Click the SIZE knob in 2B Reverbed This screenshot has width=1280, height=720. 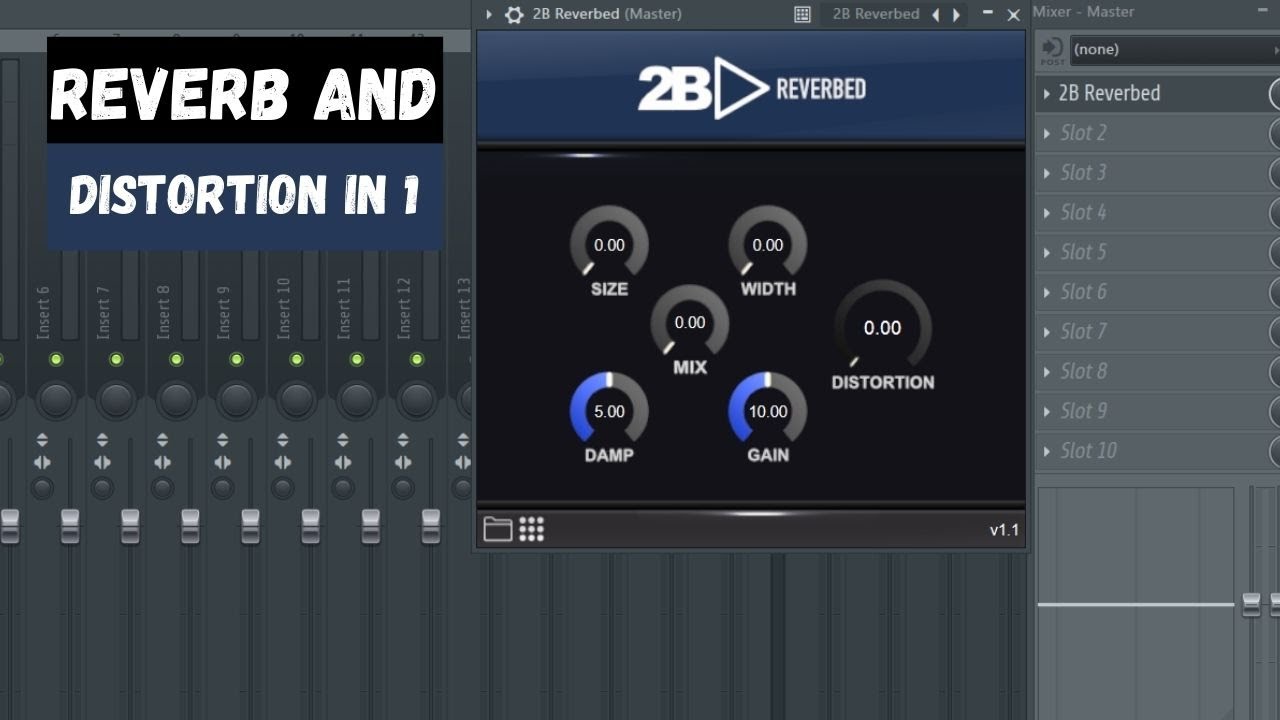tap(609, 244)
